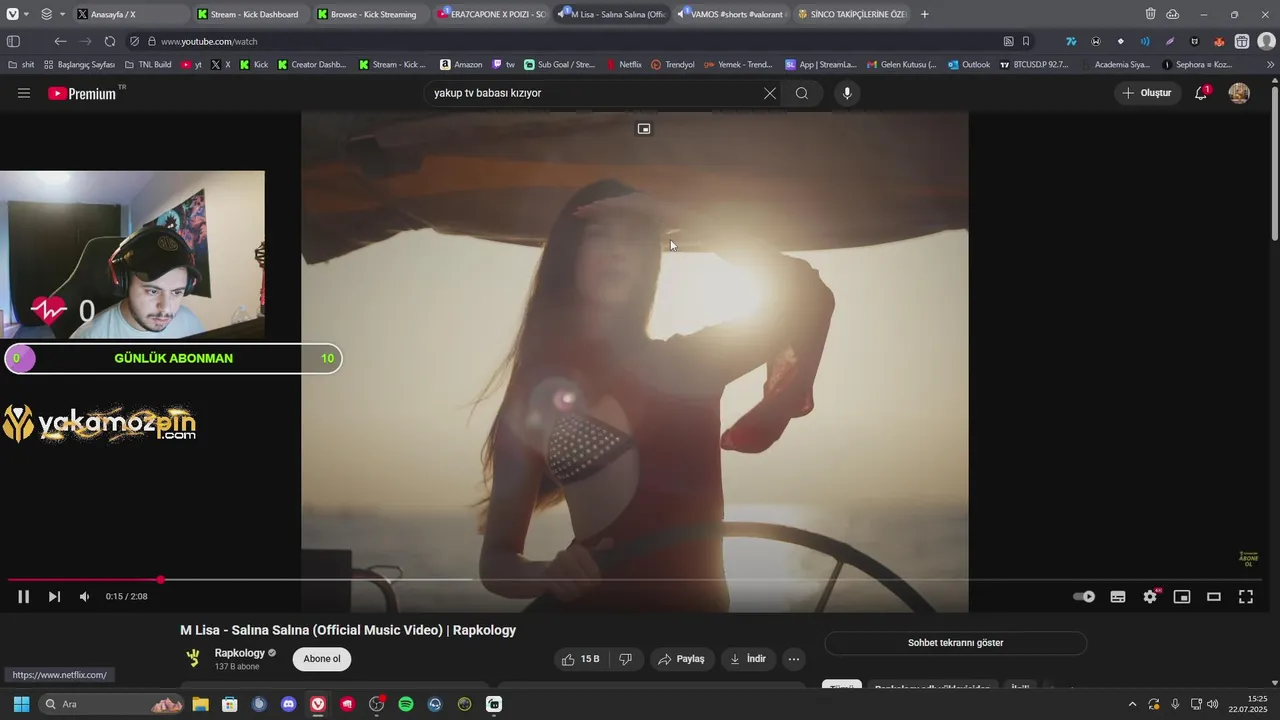The image size is (1280, 720).
Task: Clear the YouTube search text
Action: 770,93
